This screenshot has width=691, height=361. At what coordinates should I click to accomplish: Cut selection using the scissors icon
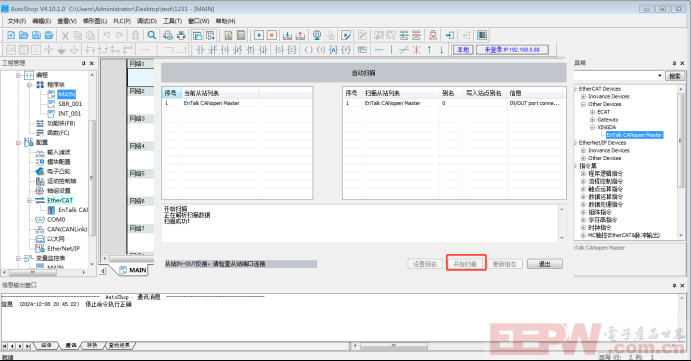click(65, 35)
